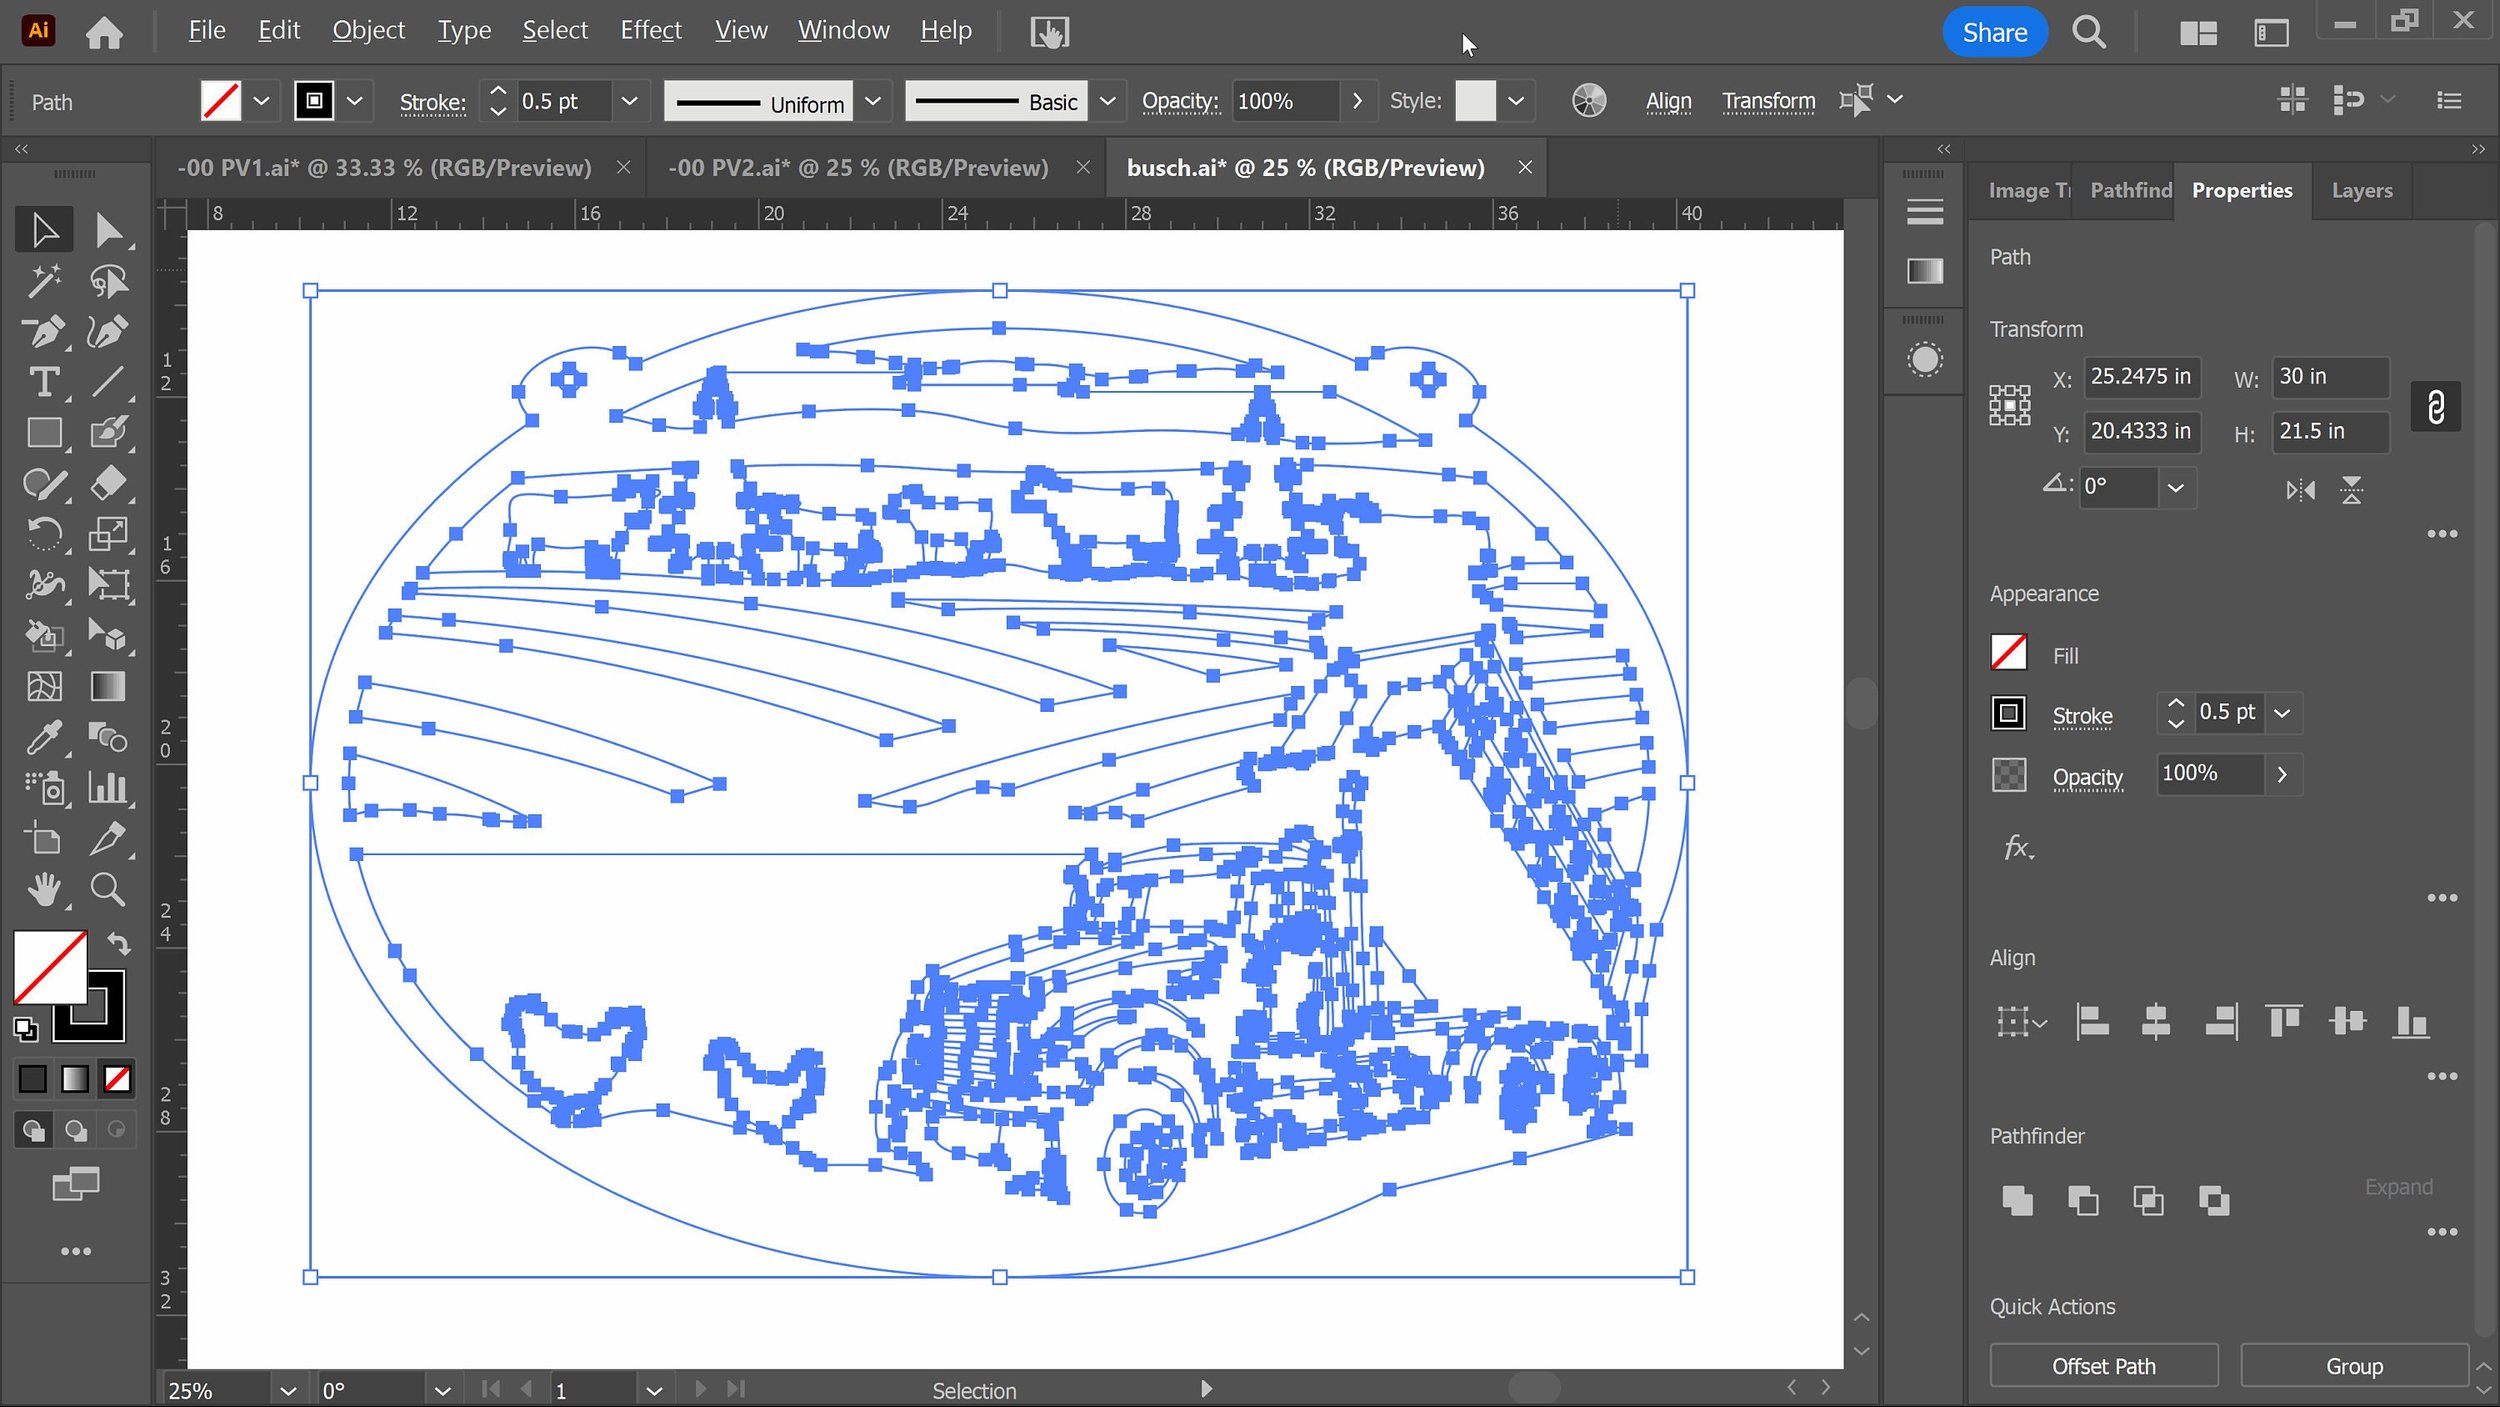Flip selection horizontally
2500x1407 pixels.
[2299, 490]
